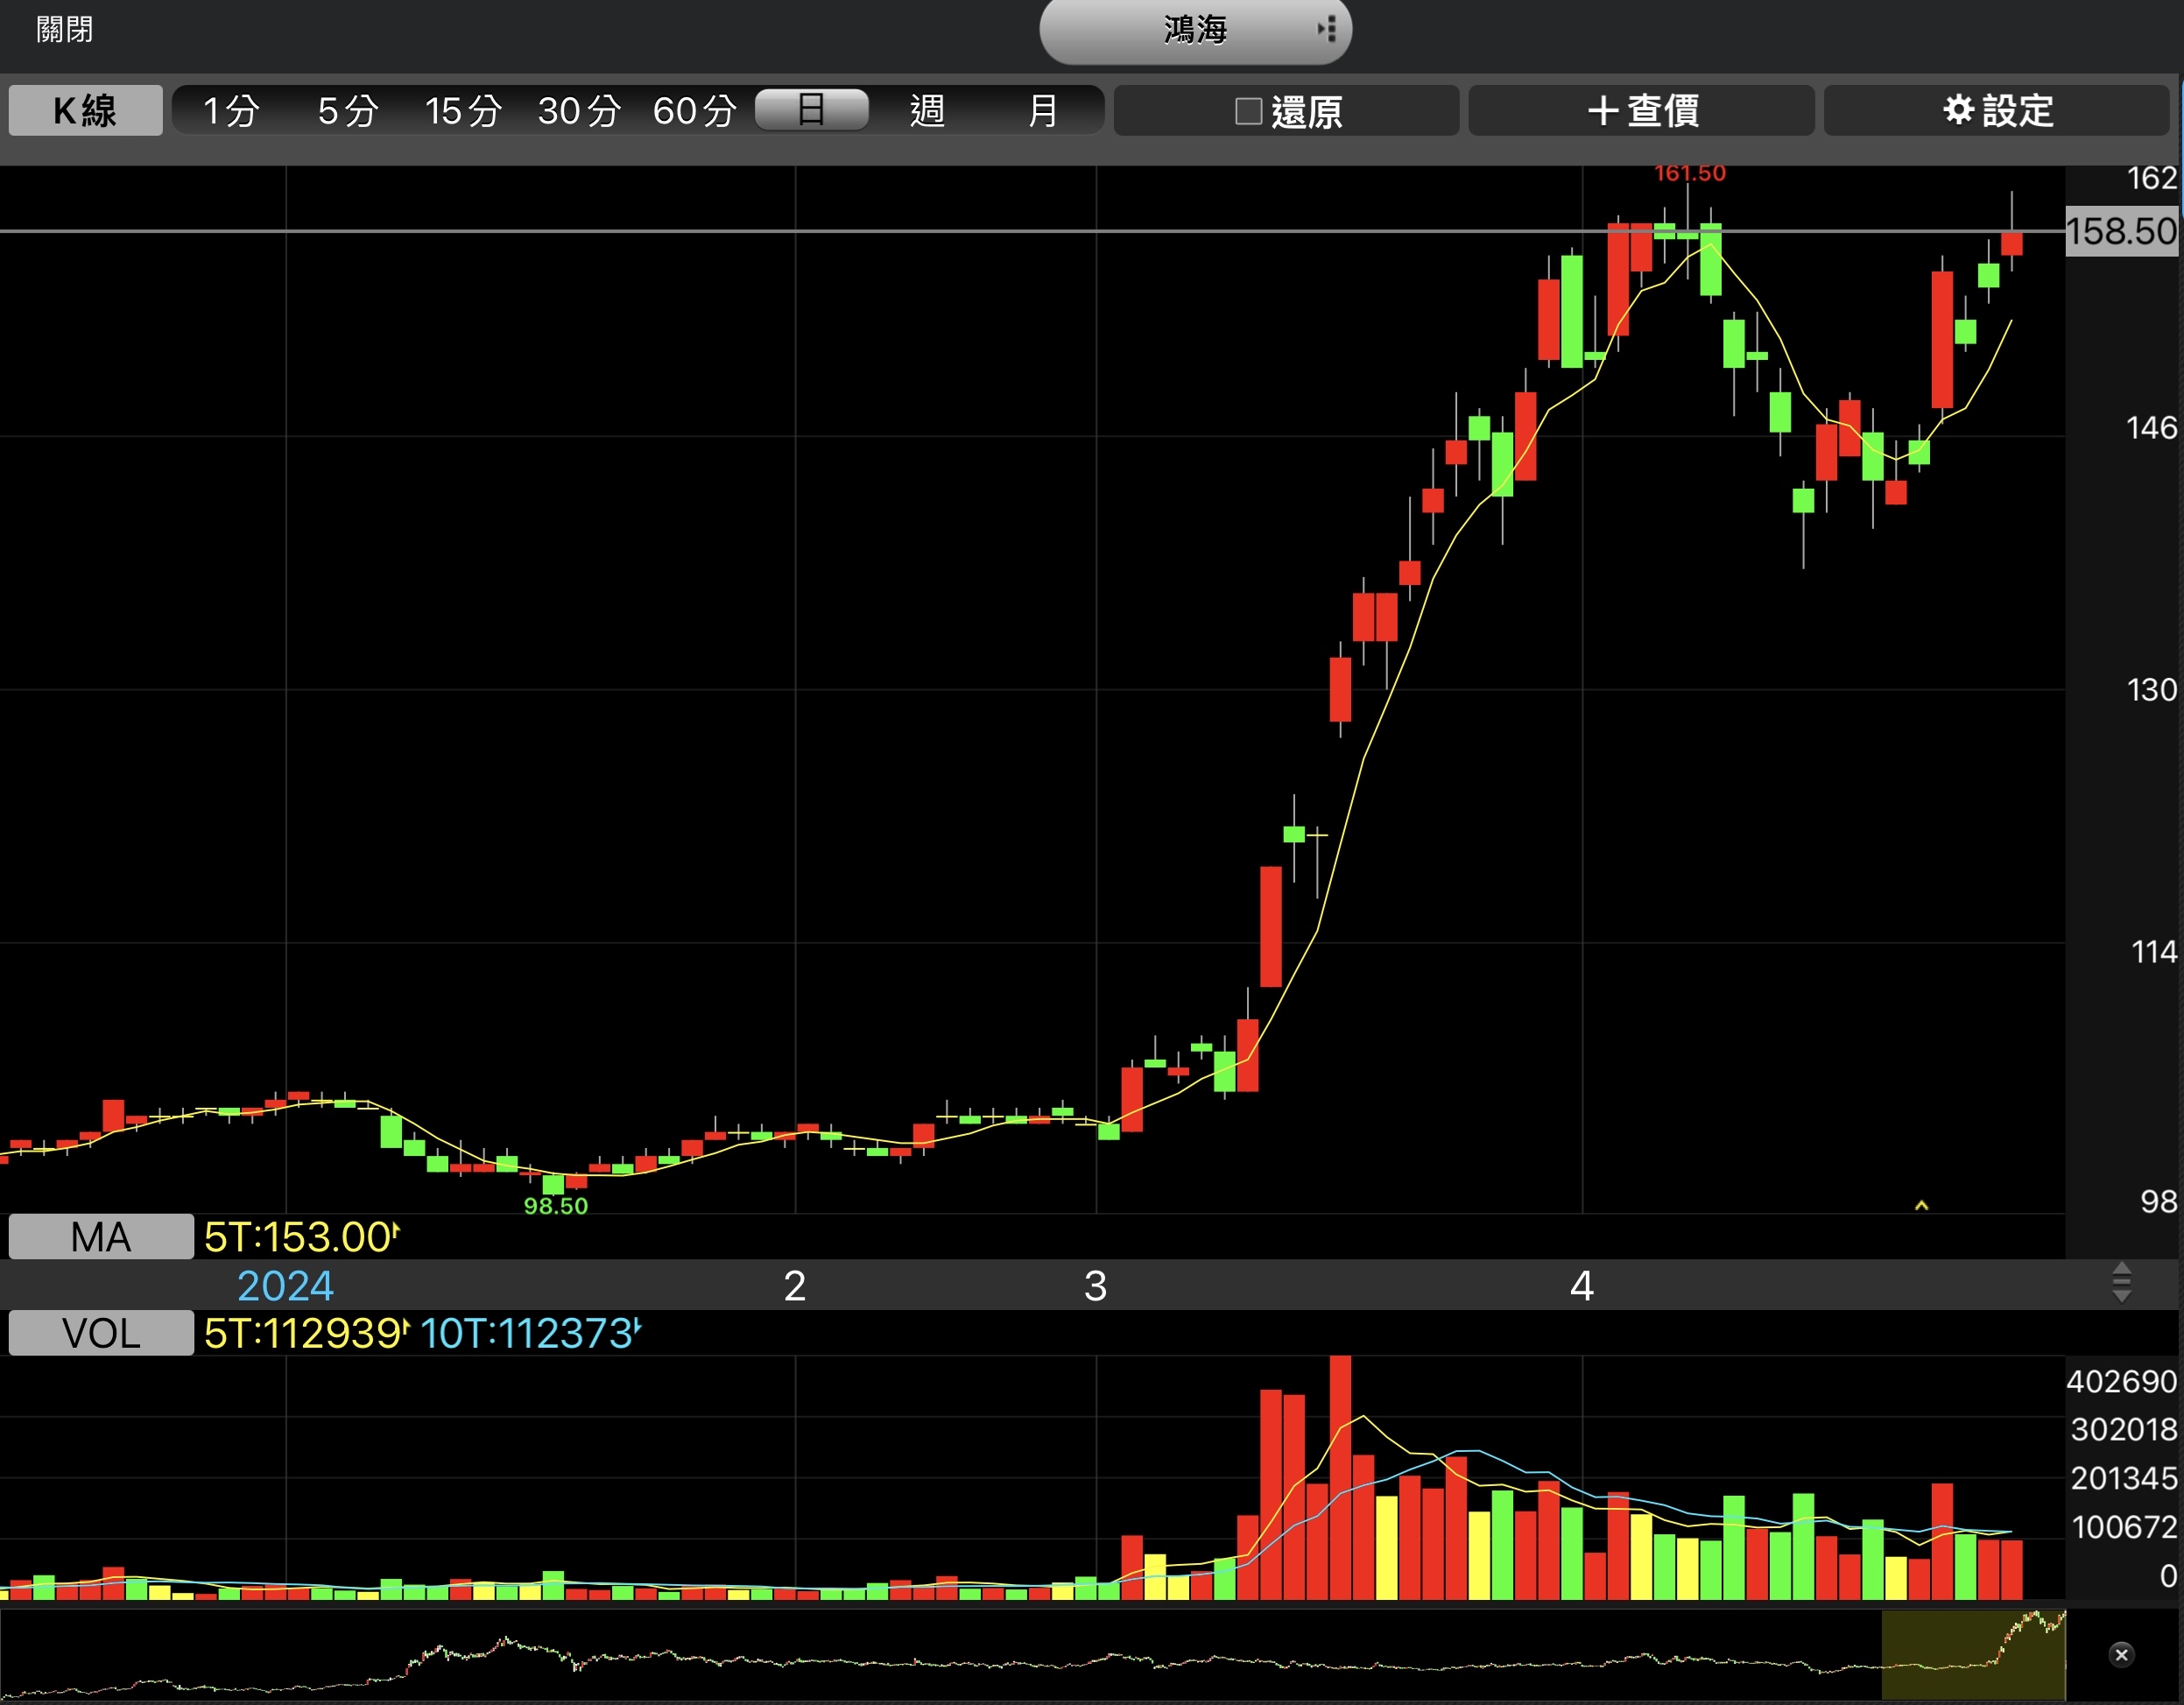Select the K線 chart type button
This screenshot has width=2184, height=1705.
coord(85,110)
